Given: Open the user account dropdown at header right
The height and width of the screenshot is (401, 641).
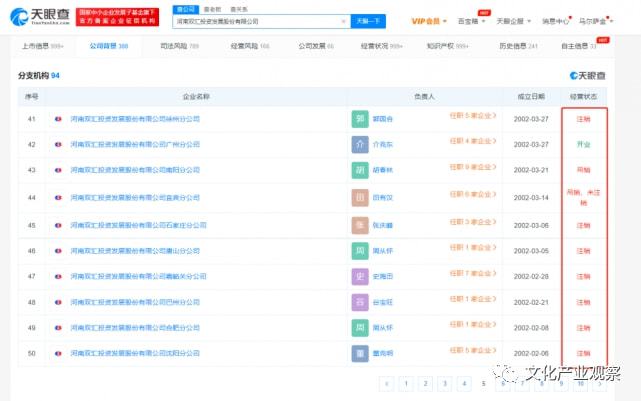Looking at the screenshot, I should pos(596,21).
